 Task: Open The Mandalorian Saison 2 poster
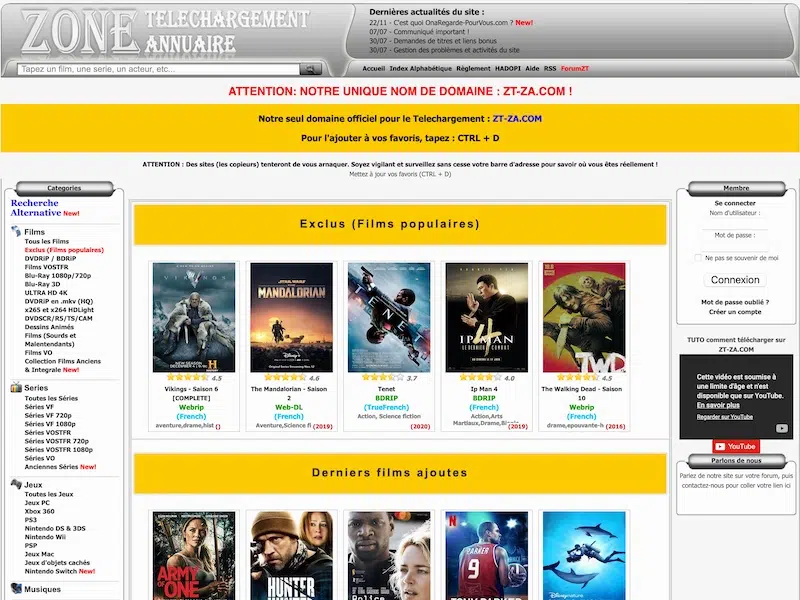[291, 317]
